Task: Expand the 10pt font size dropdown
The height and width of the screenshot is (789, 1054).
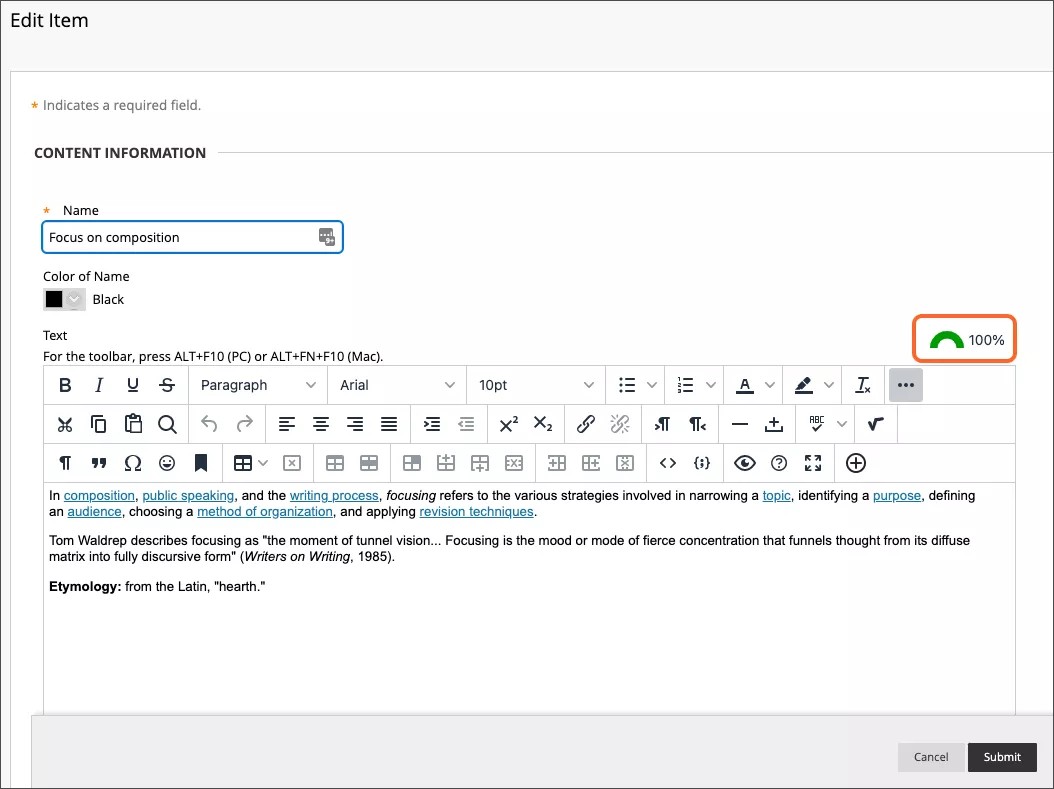Action: coord(535,385)
